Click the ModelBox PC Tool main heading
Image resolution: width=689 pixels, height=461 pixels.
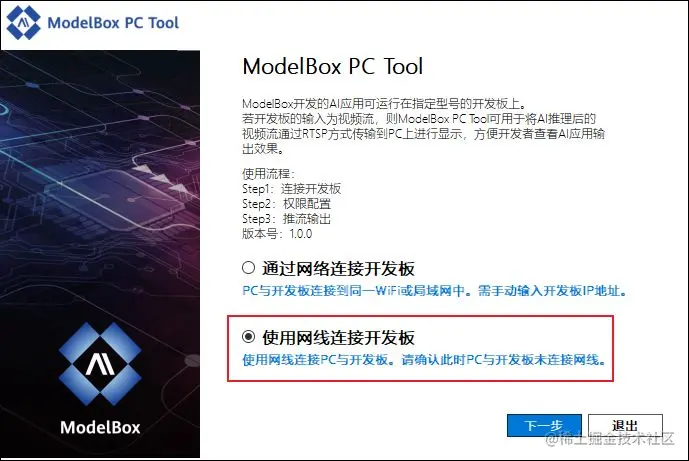pos(333,66)
